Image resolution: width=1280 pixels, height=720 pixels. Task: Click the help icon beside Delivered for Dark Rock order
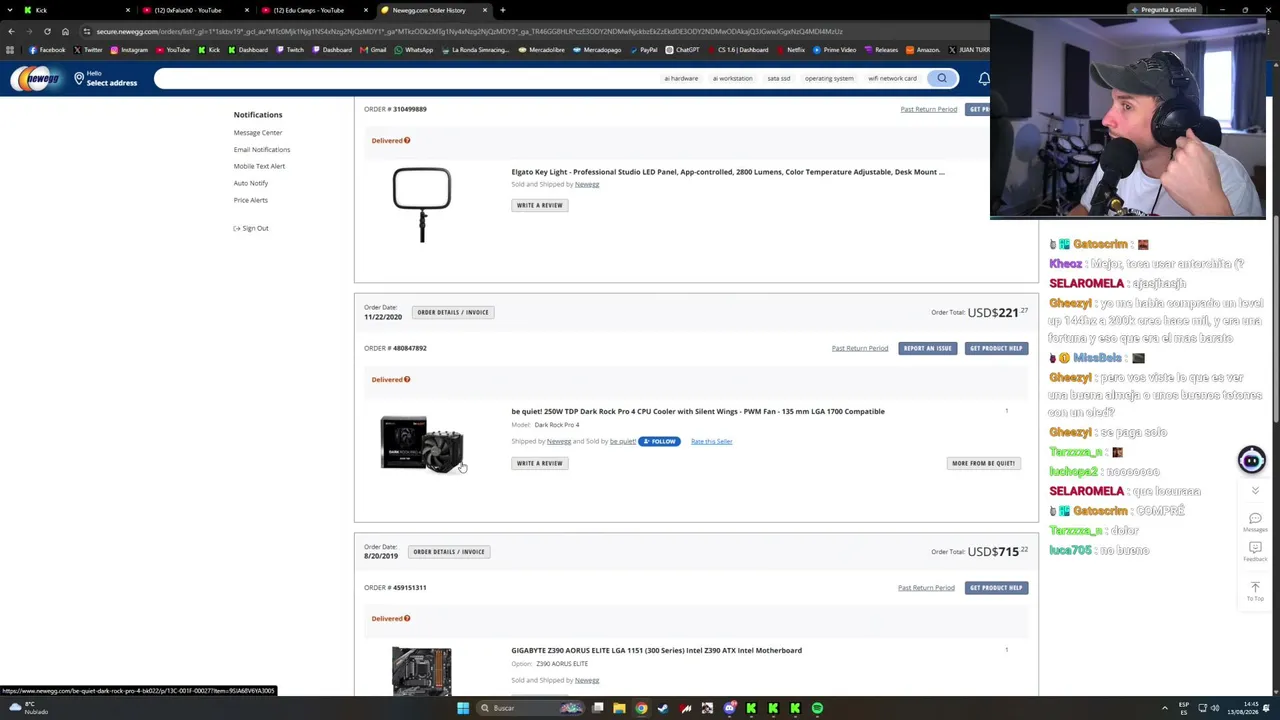point(407,379)
